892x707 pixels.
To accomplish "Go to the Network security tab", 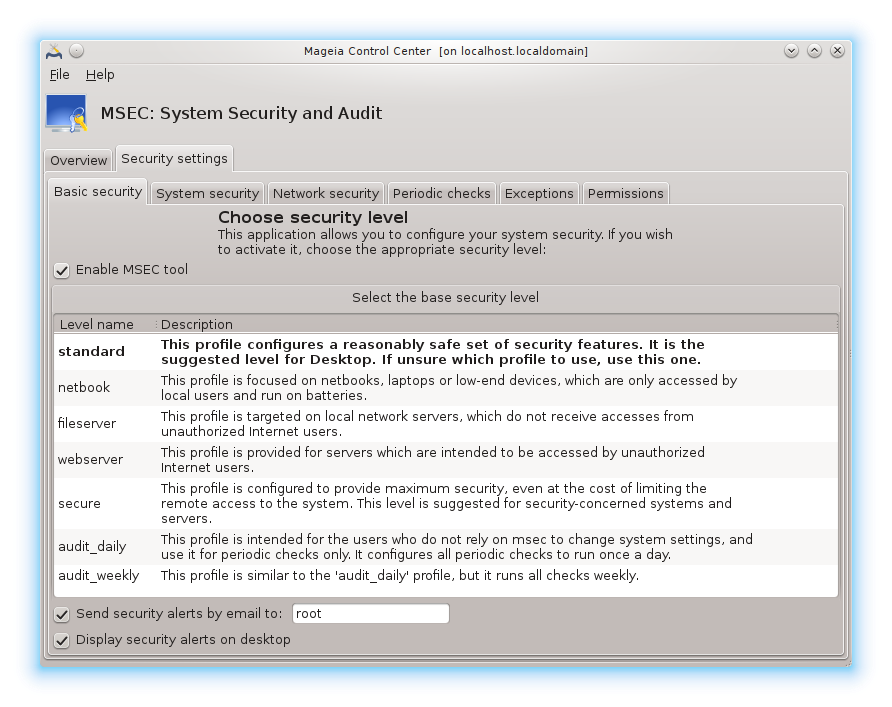I will 325,193.
